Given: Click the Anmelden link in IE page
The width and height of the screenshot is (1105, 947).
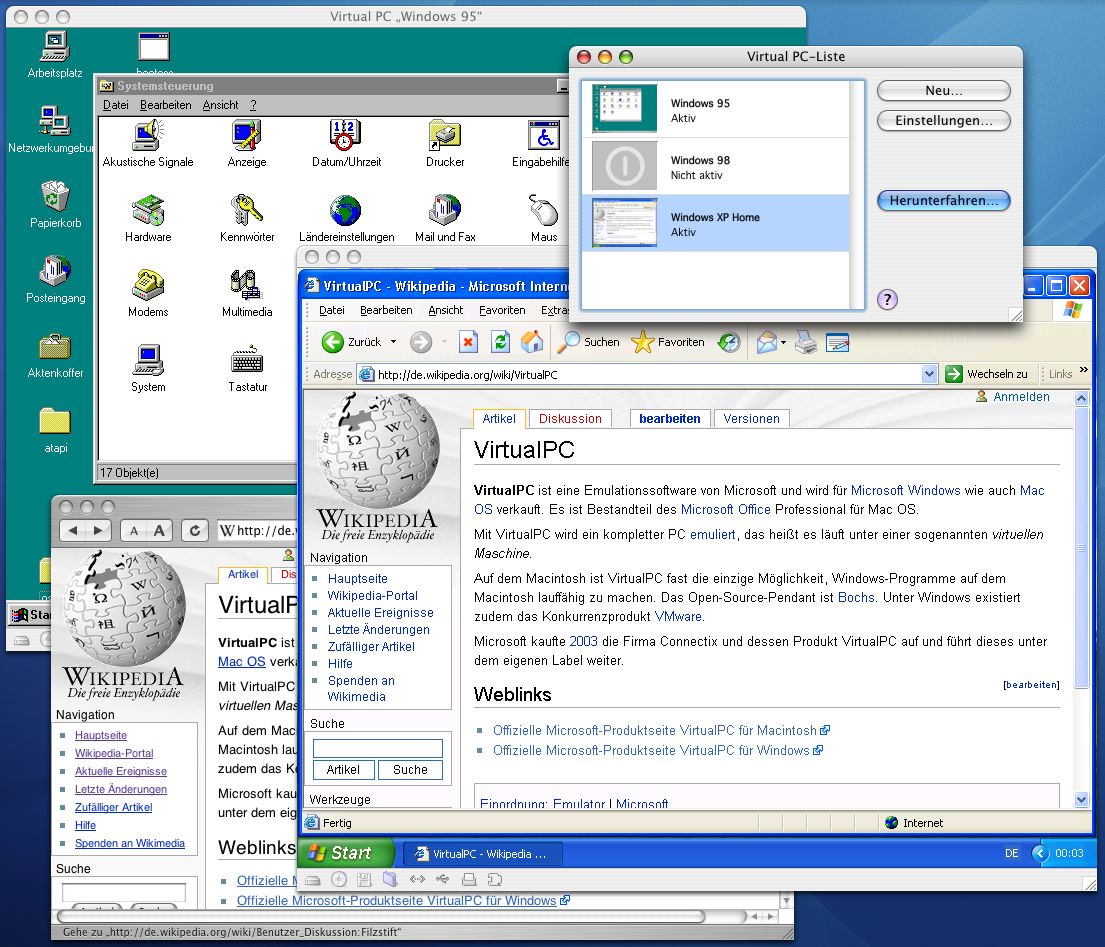Looking at the screenshot, I should tap(1021, 397).
